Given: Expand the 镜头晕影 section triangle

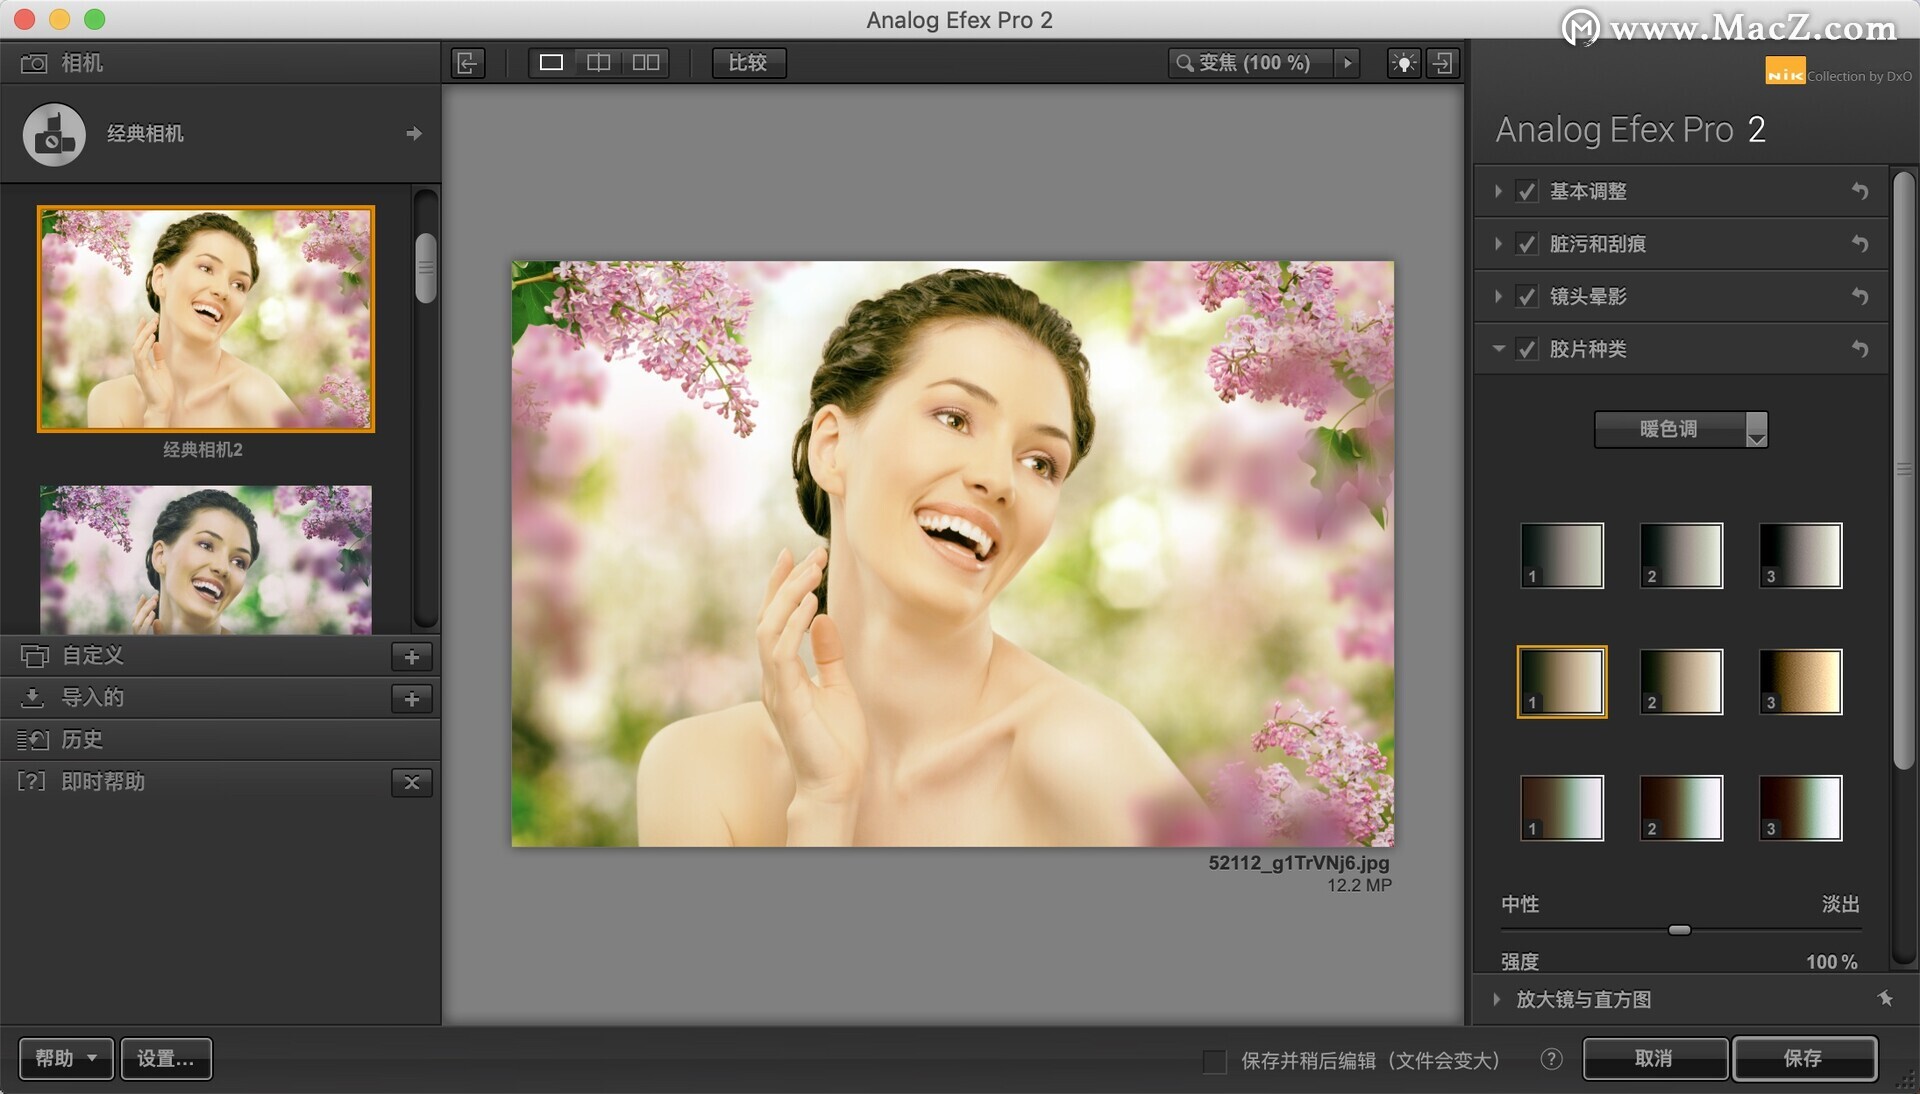Looking at the screenshot, I should (1497, 297).
